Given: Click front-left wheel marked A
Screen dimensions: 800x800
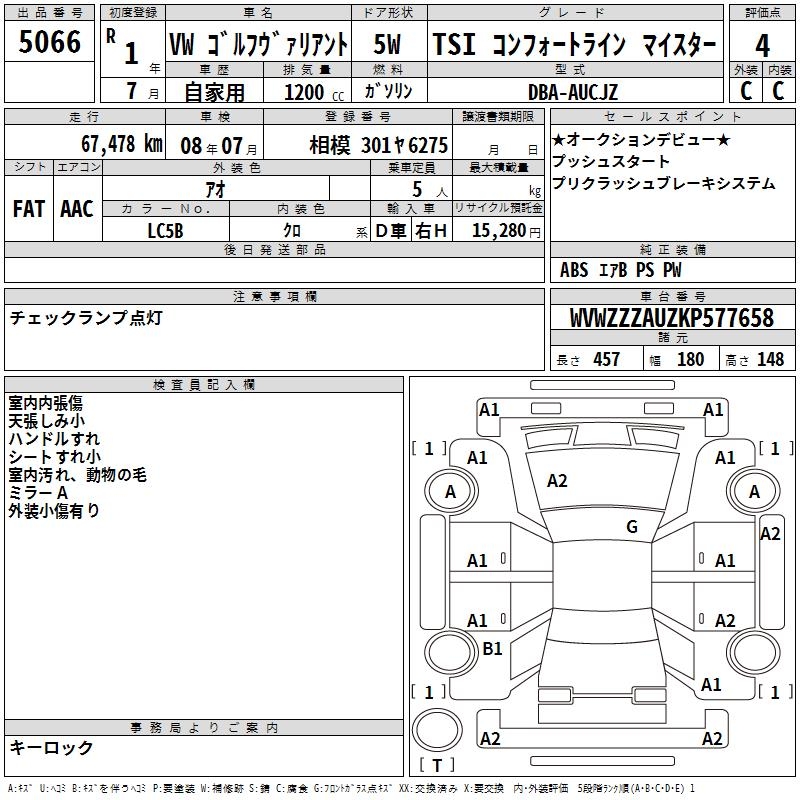Looking at the screenshot, I should 451,492.
